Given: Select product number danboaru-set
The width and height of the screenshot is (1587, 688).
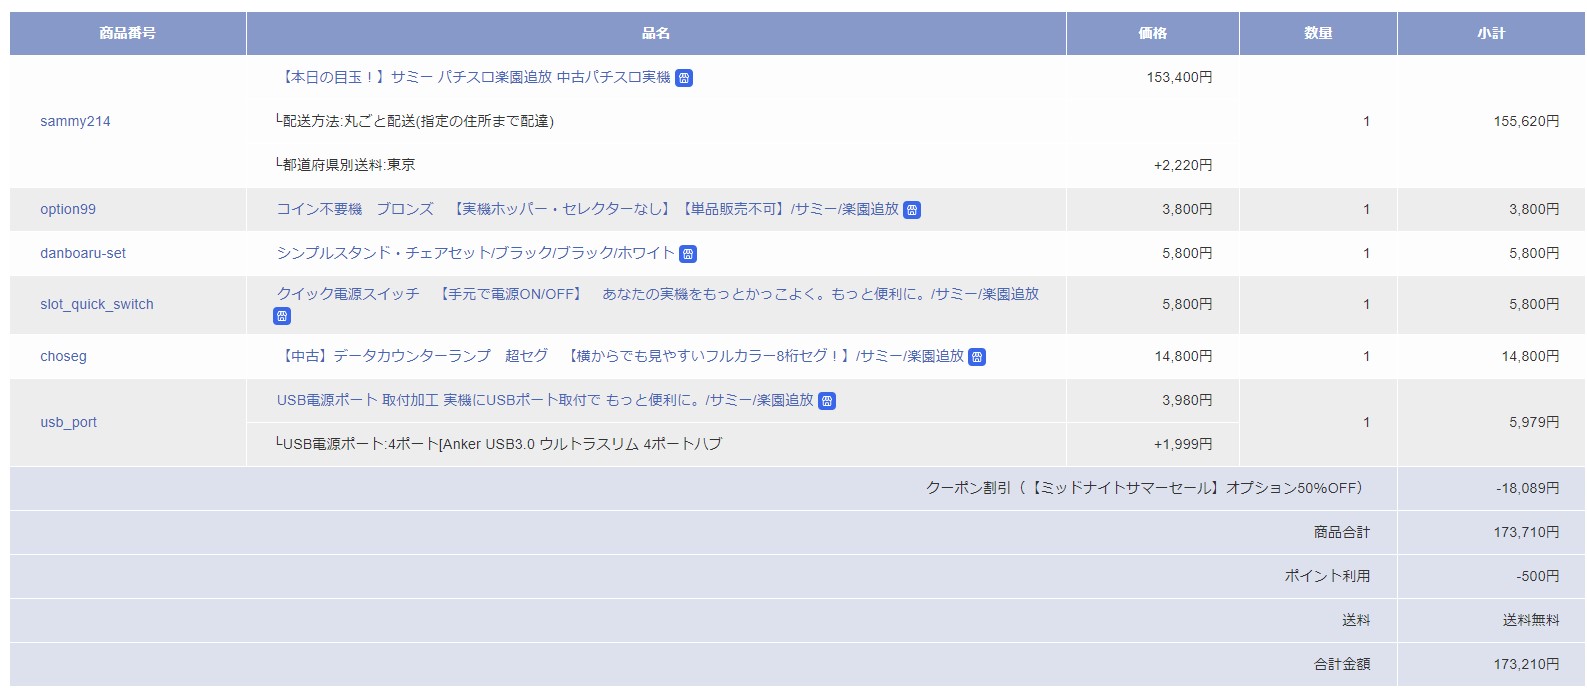Looking at the screenshot, I should tap(83, 253).
